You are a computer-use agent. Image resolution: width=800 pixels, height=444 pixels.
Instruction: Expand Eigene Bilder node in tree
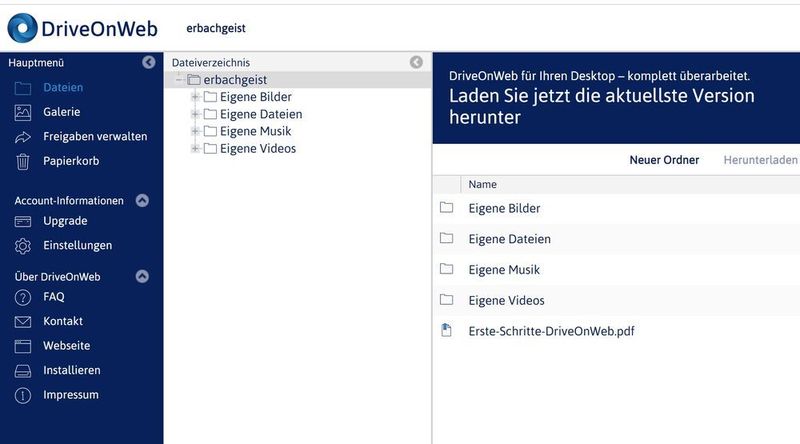(x=195, y=97)
